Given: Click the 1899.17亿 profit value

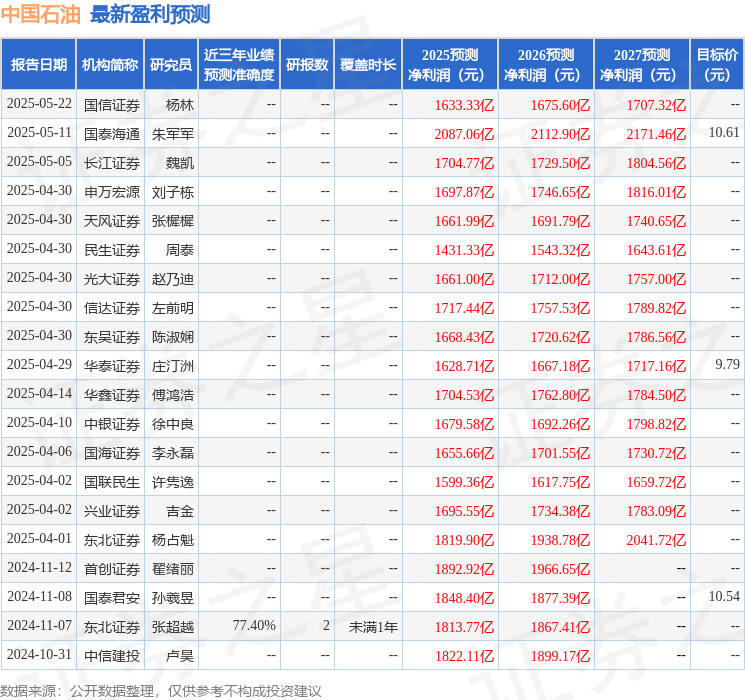Looking at the screenshot, I should click(560, 656).
